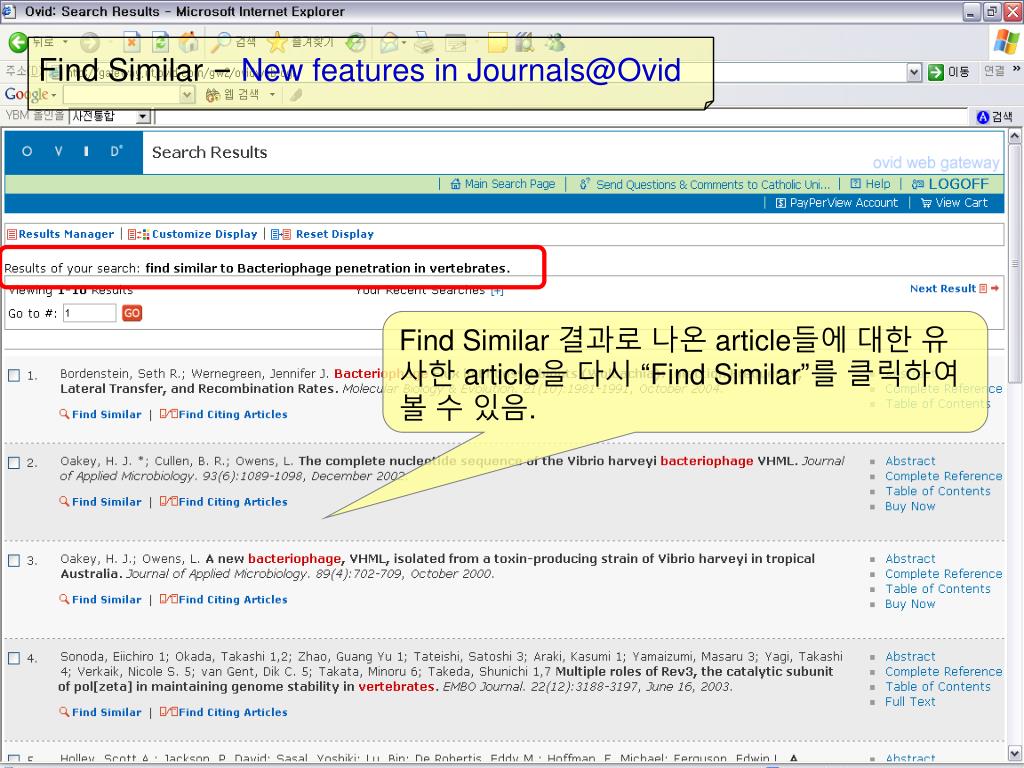The image size is (1024, 768).
Task: Open Abstract for result 4
Action: coord(910,657)
